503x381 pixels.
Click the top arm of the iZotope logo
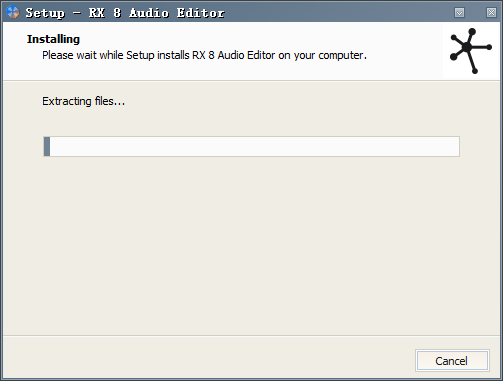pos(470,38)
